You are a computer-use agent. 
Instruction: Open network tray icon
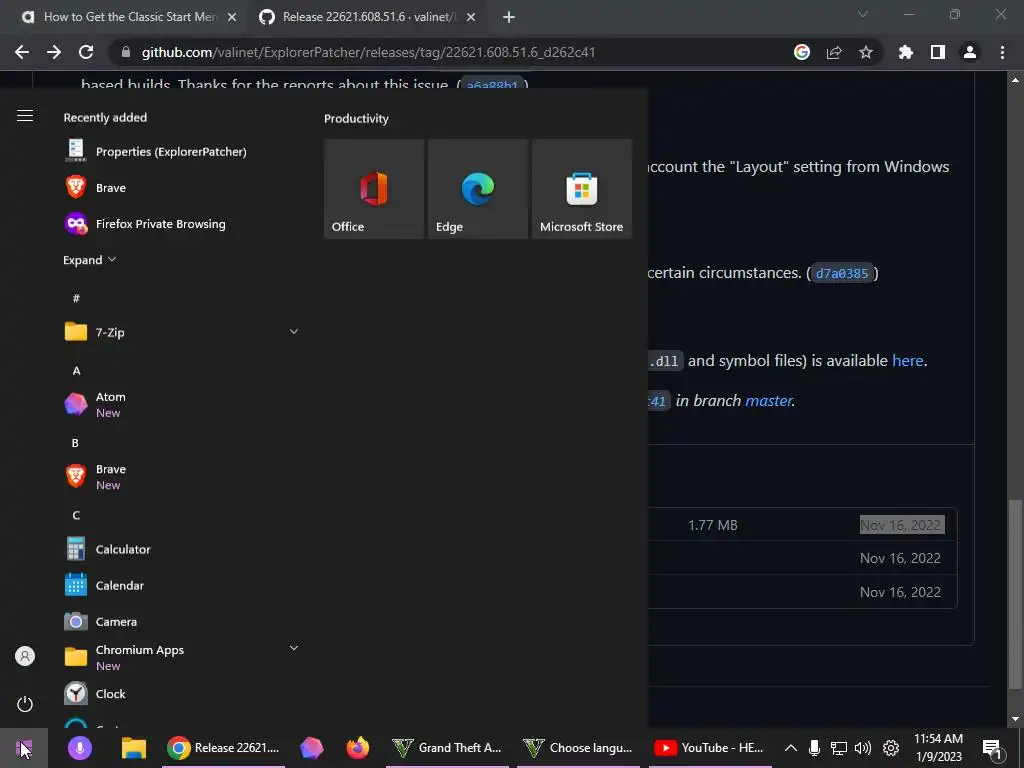(x=839, y=748)
